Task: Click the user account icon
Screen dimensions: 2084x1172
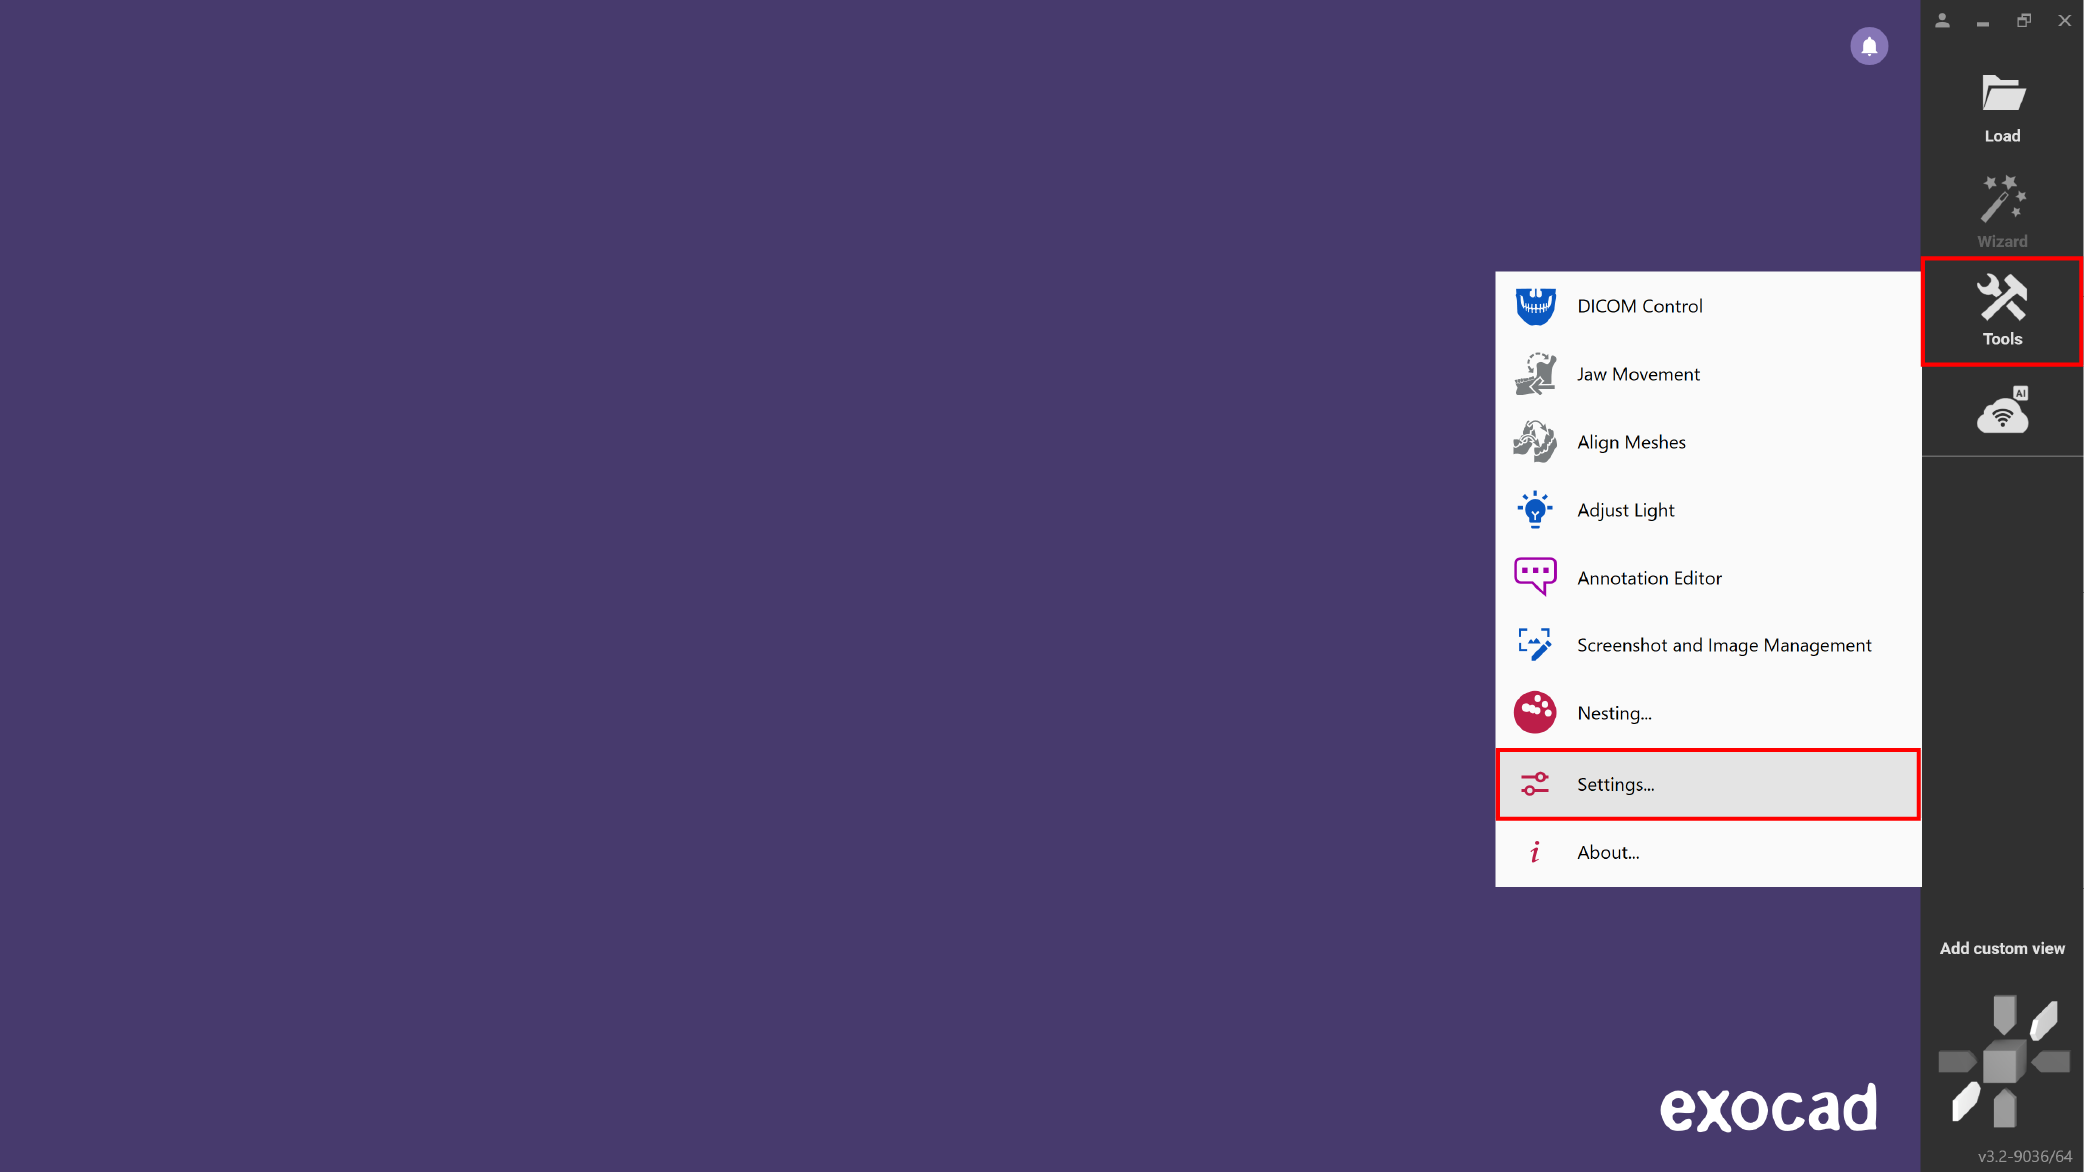Action: point(1942,20)
